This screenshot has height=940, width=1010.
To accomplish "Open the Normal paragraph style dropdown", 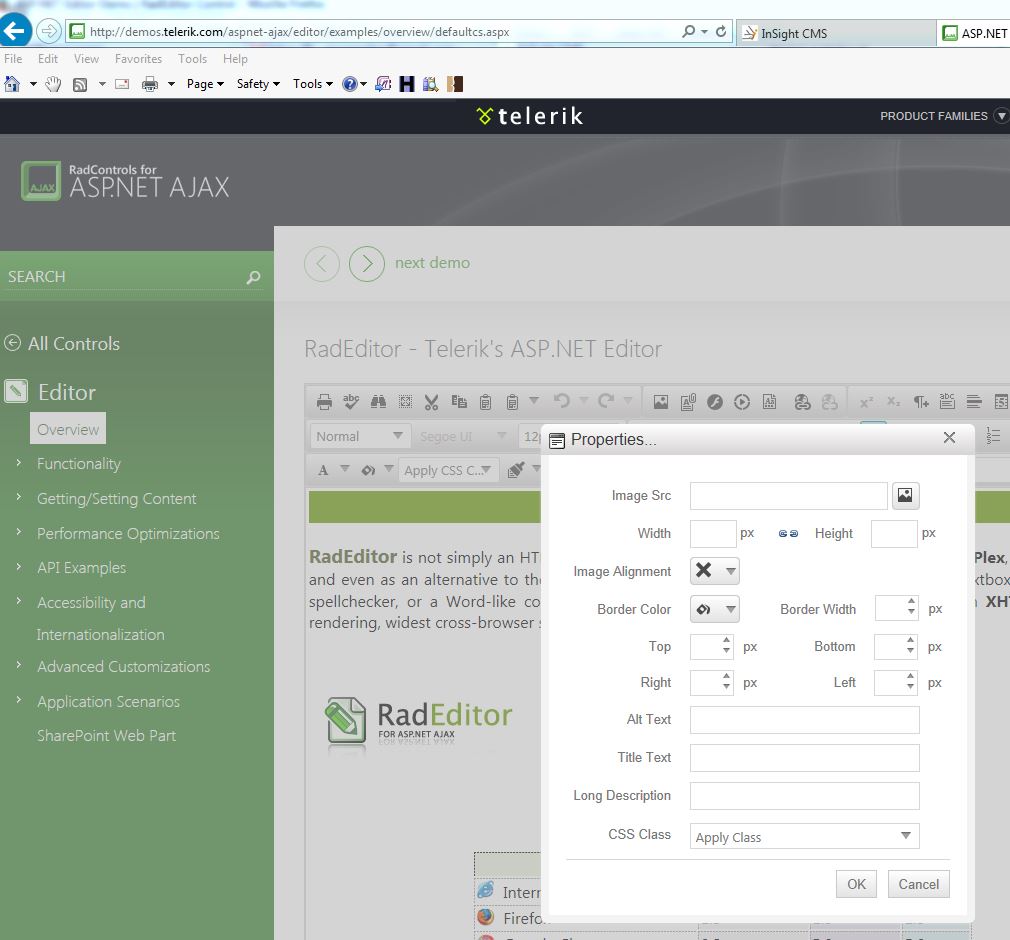I will pyautogui.click(x=359, y=436).
